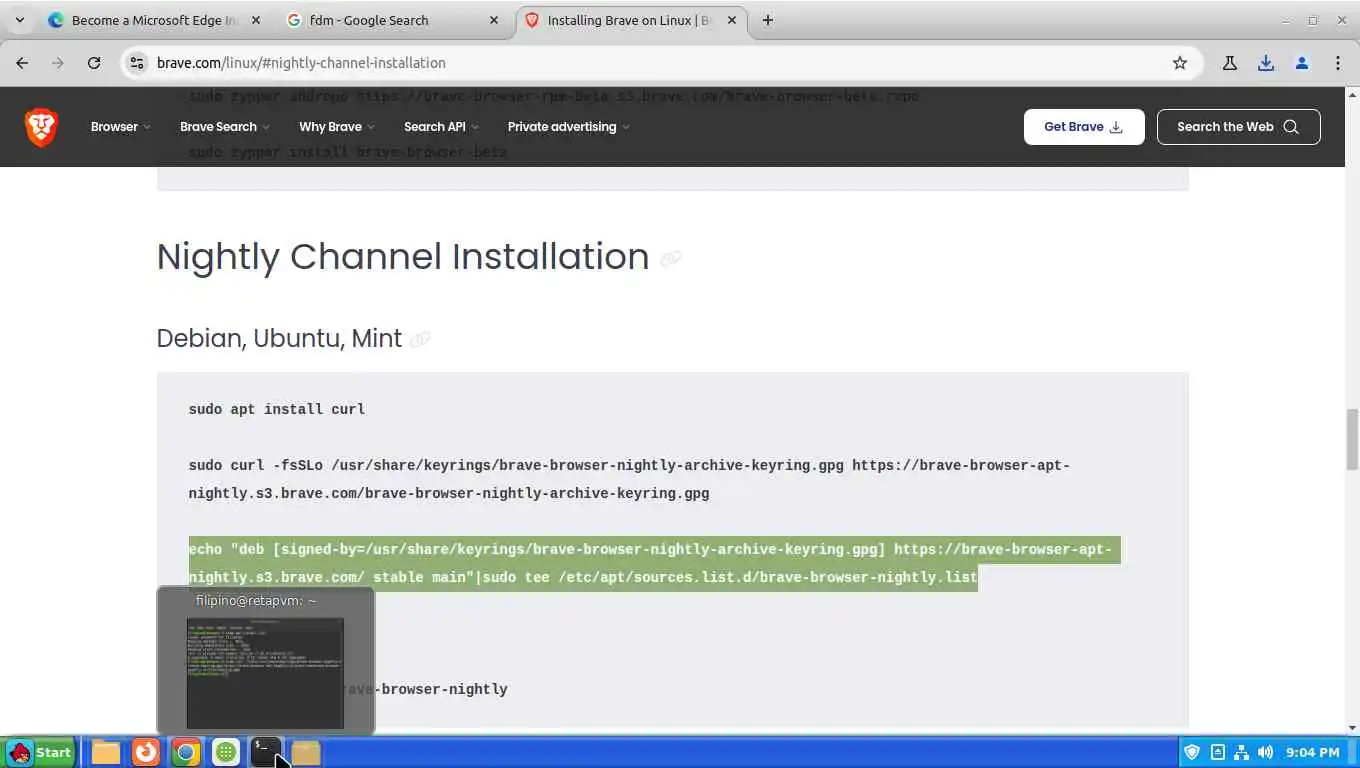Copy anchor link beside Debian, Ubuntu, Mint
1360x768 pixels.
point(421,339)
